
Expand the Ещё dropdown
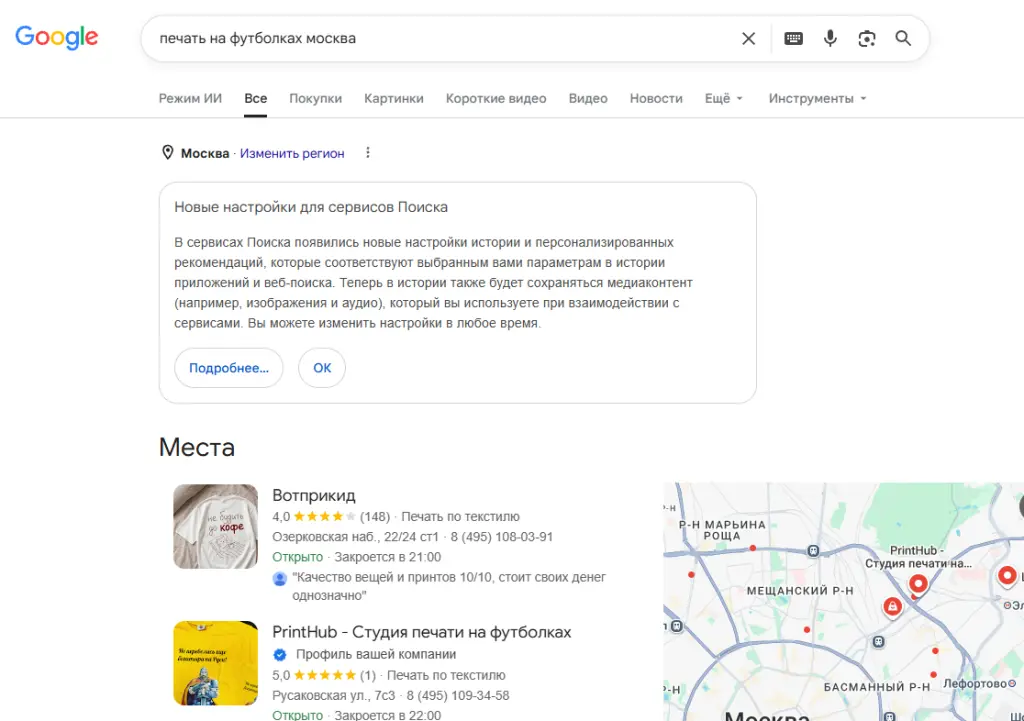click(x=724, y=99)
